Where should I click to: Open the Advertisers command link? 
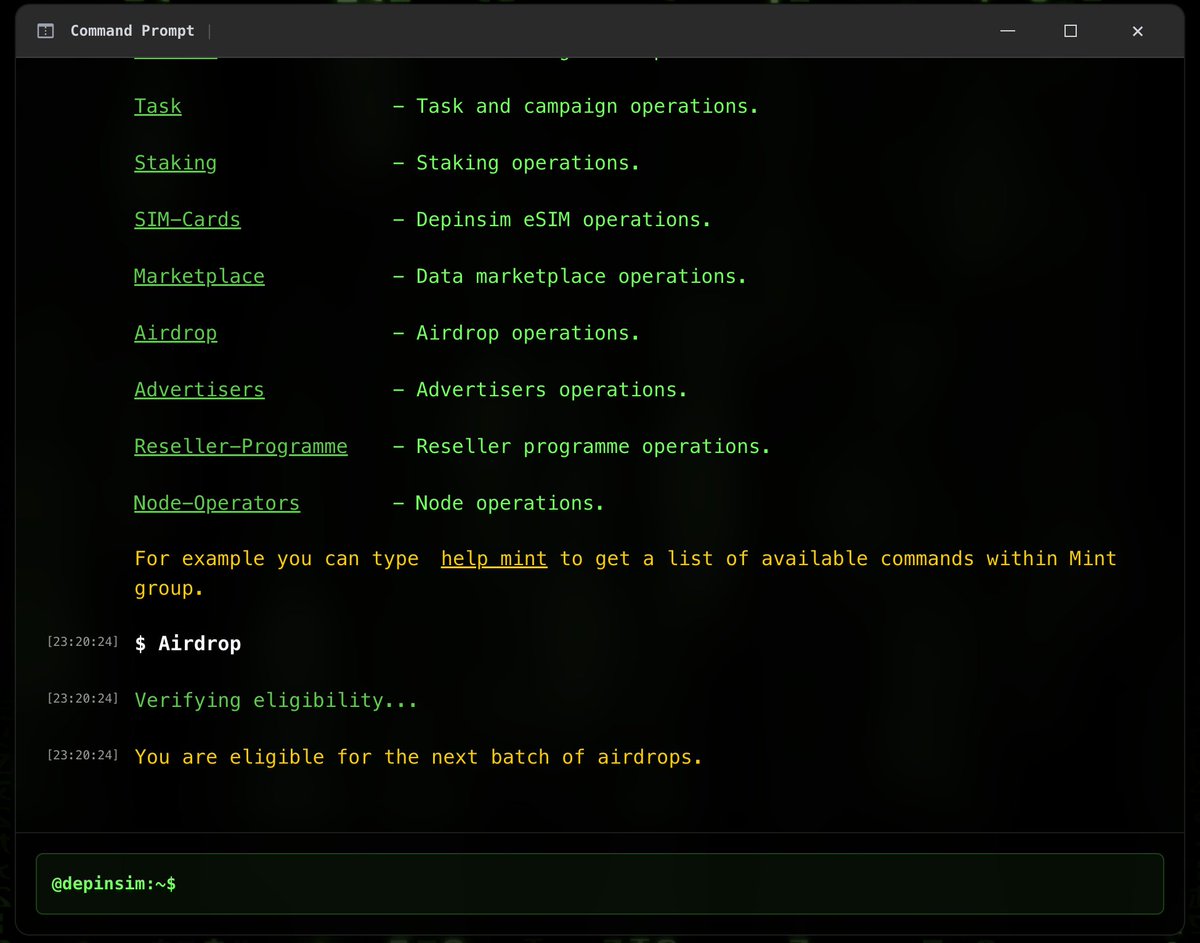[x=199, y=389]
